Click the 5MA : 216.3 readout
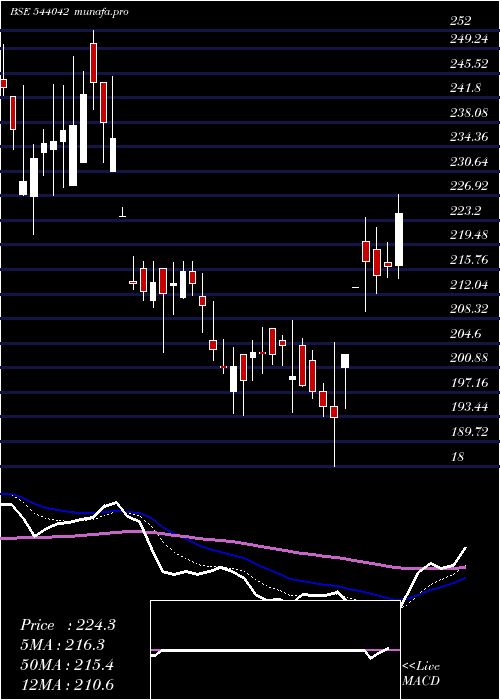Image resolution: width=500 pixels, height=700 pixels. coord(63,645)
